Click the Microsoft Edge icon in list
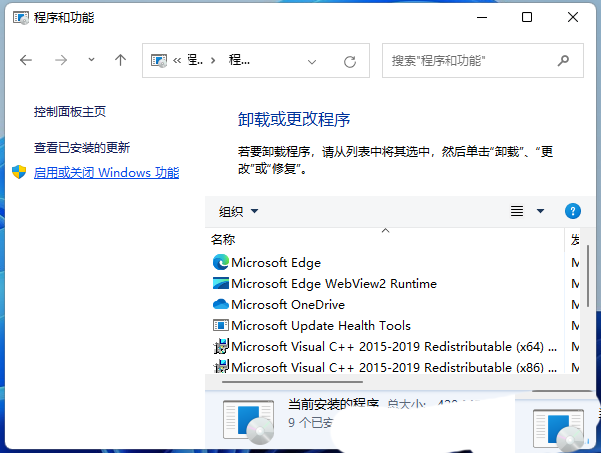The height and width of the screenshot is (453, 601). coord(221,262)
